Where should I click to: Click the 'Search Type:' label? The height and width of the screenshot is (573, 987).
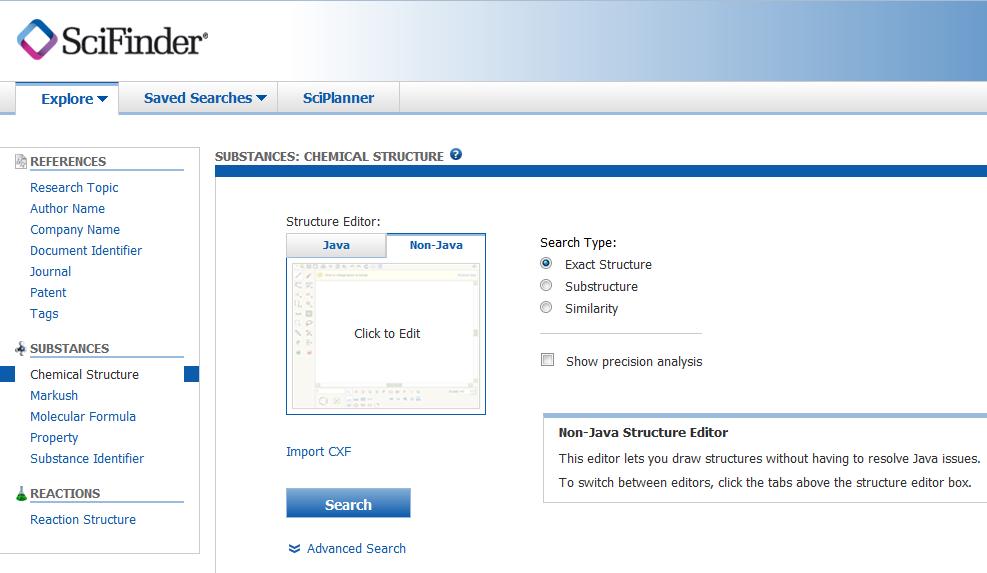(x=578, y=242)
